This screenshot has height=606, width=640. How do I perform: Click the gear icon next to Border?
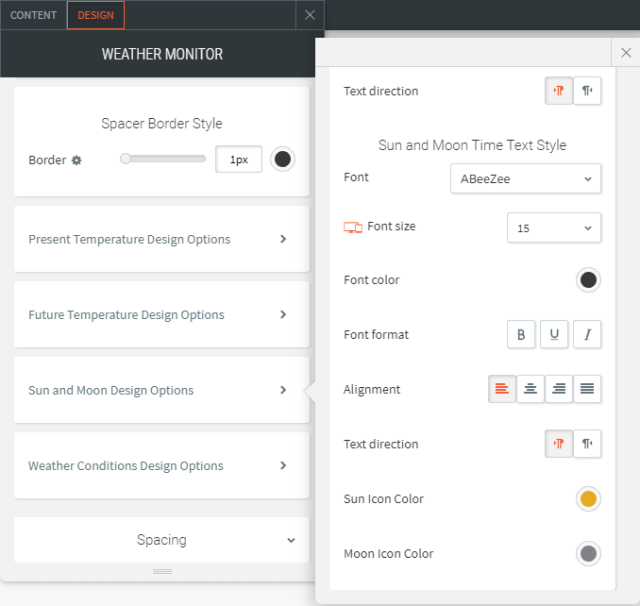click(77, 160)
